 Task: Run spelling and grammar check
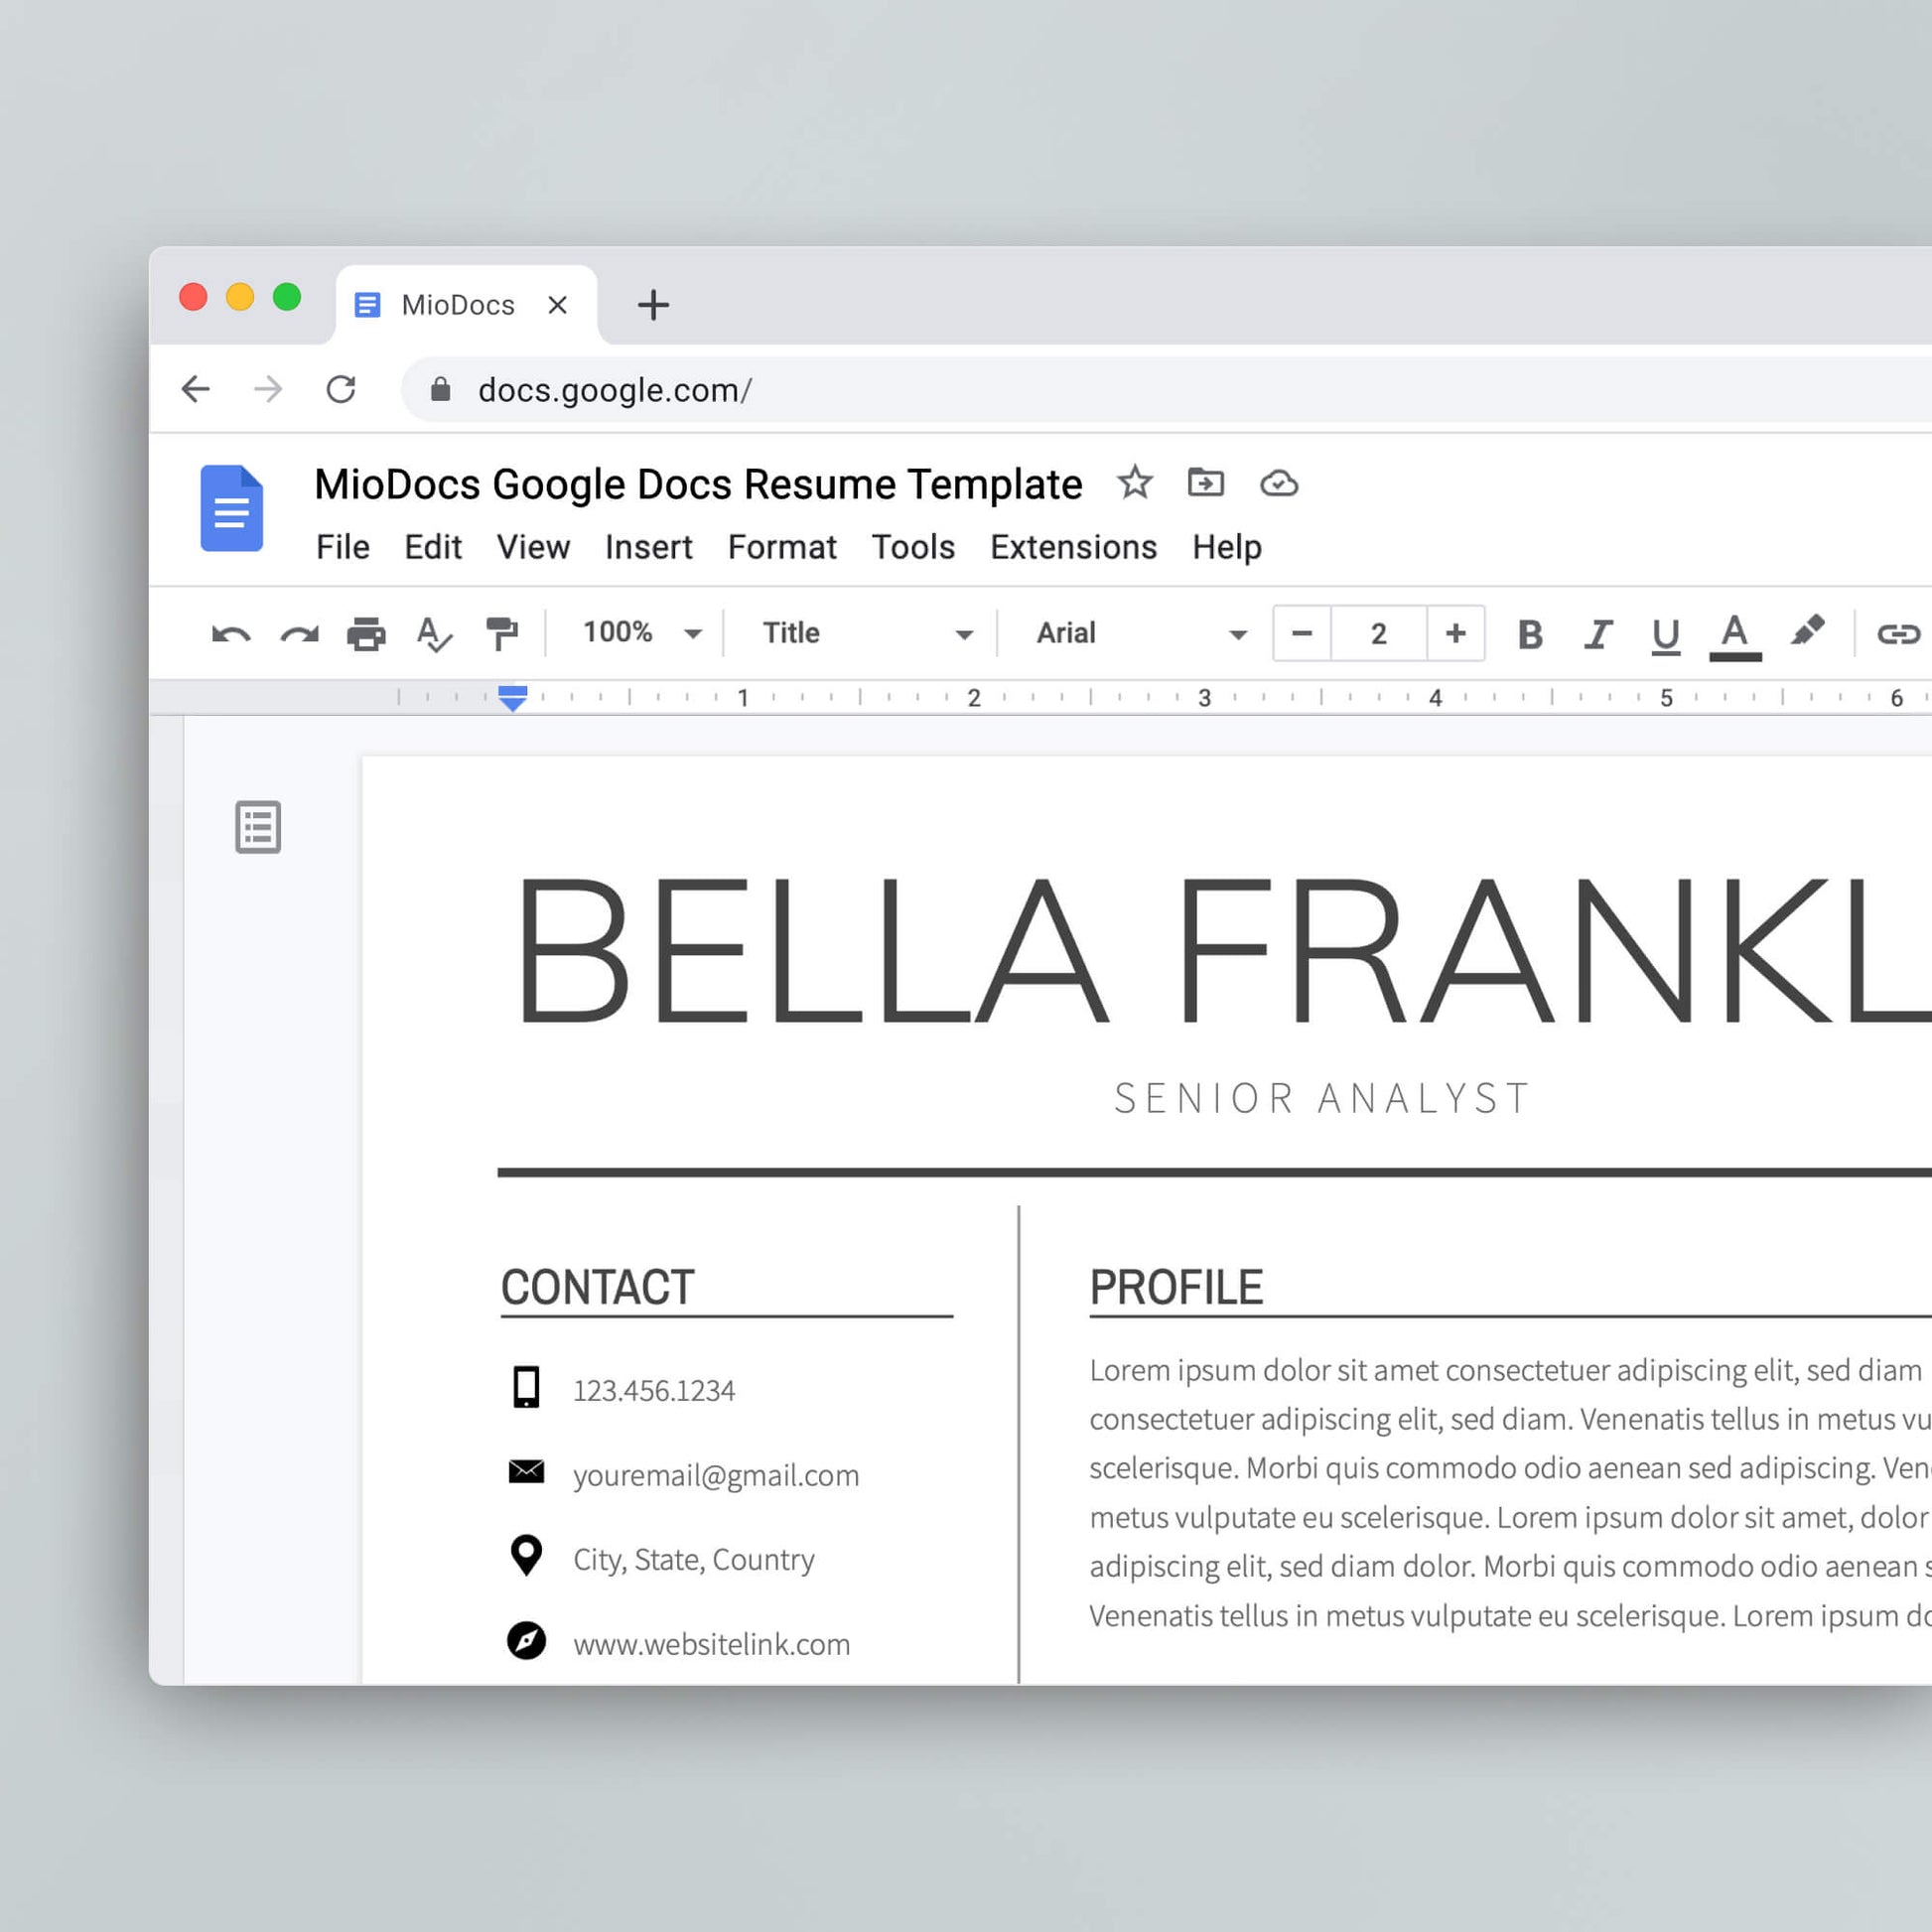(434, 634)
